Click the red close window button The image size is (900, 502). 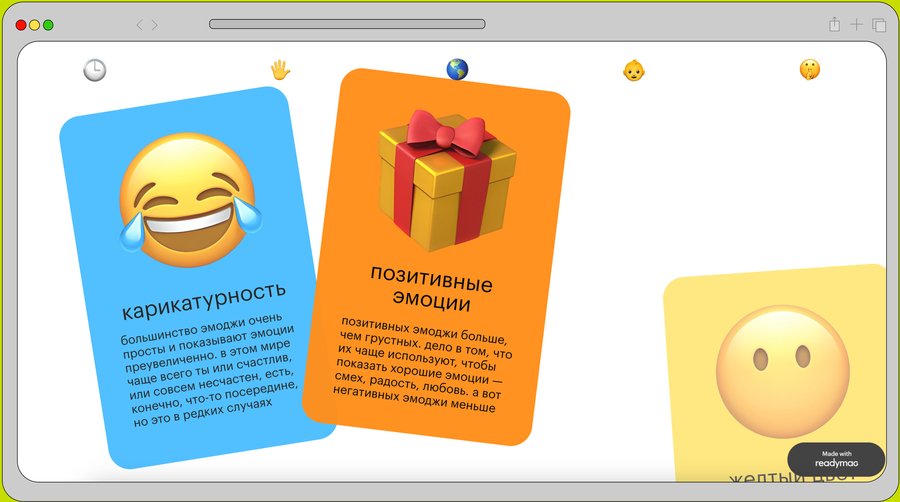21,25
